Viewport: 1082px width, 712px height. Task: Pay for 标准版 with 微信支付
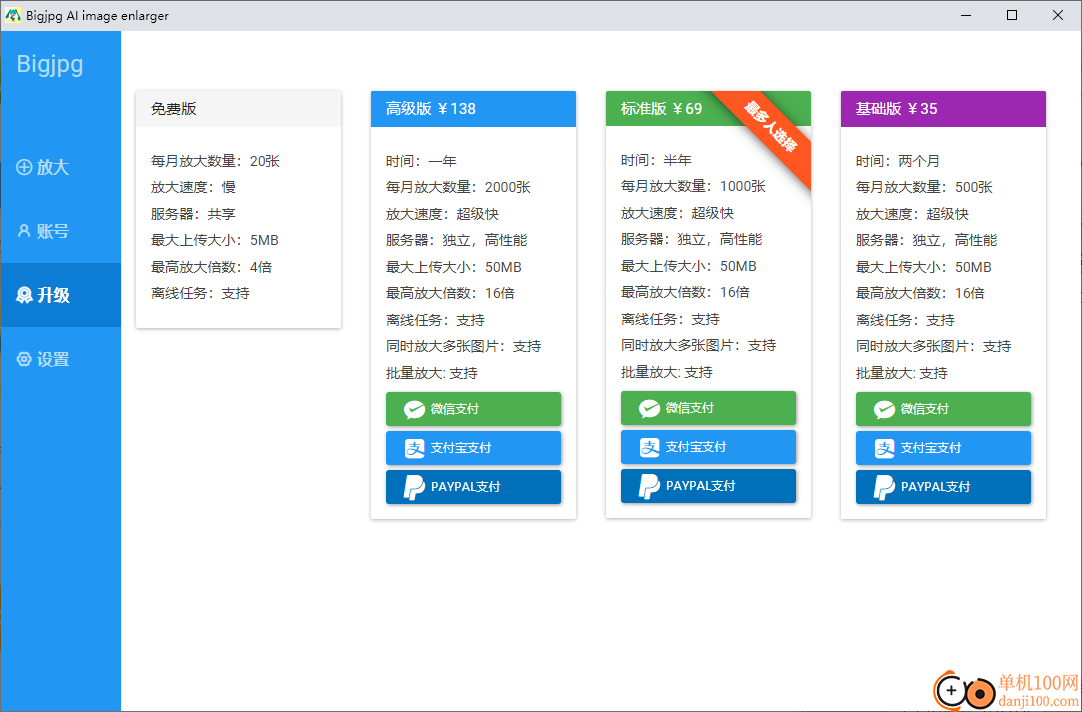click(x=708, y=408)
